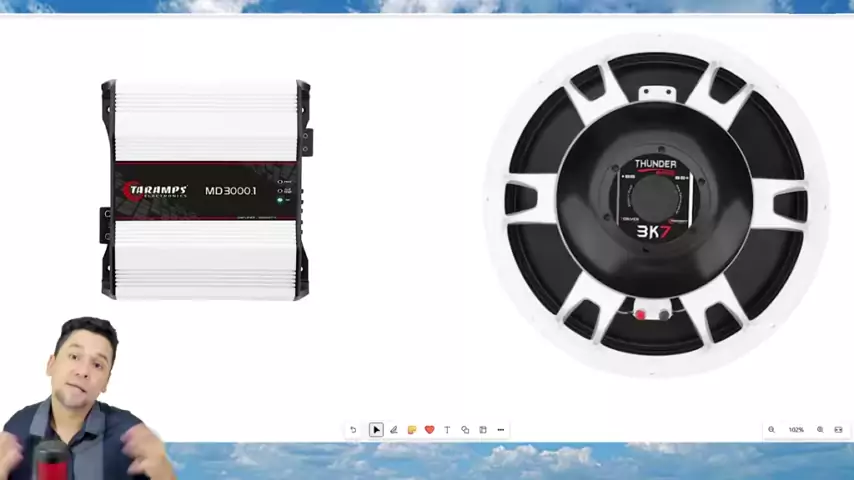
Task: Click the red heart reaction icon
Action: pyautogui.click(x=429, y=430)
